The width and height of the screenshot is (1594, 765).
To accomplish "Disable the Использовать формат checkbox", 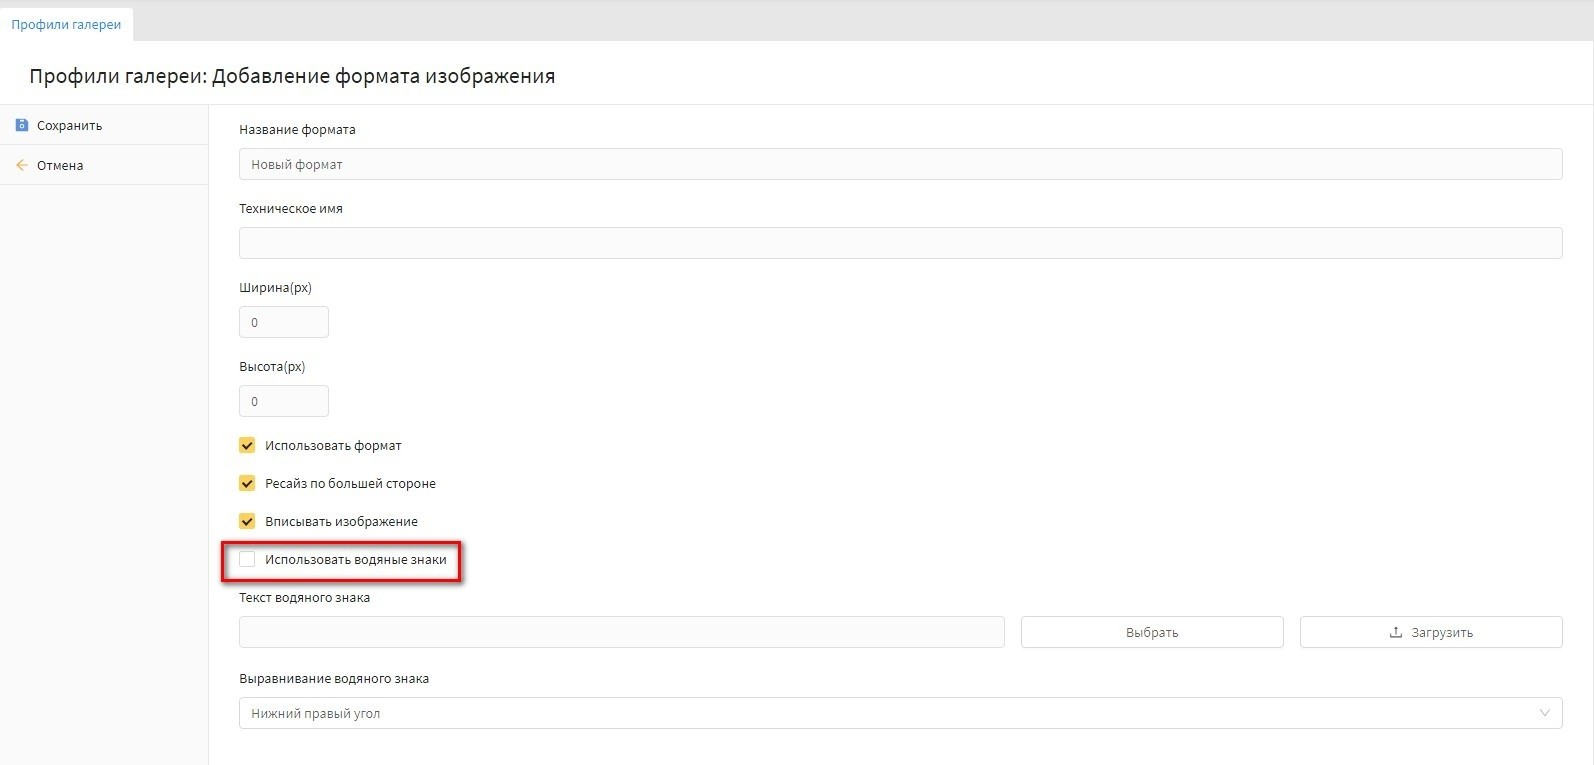I will coord(247,445).
